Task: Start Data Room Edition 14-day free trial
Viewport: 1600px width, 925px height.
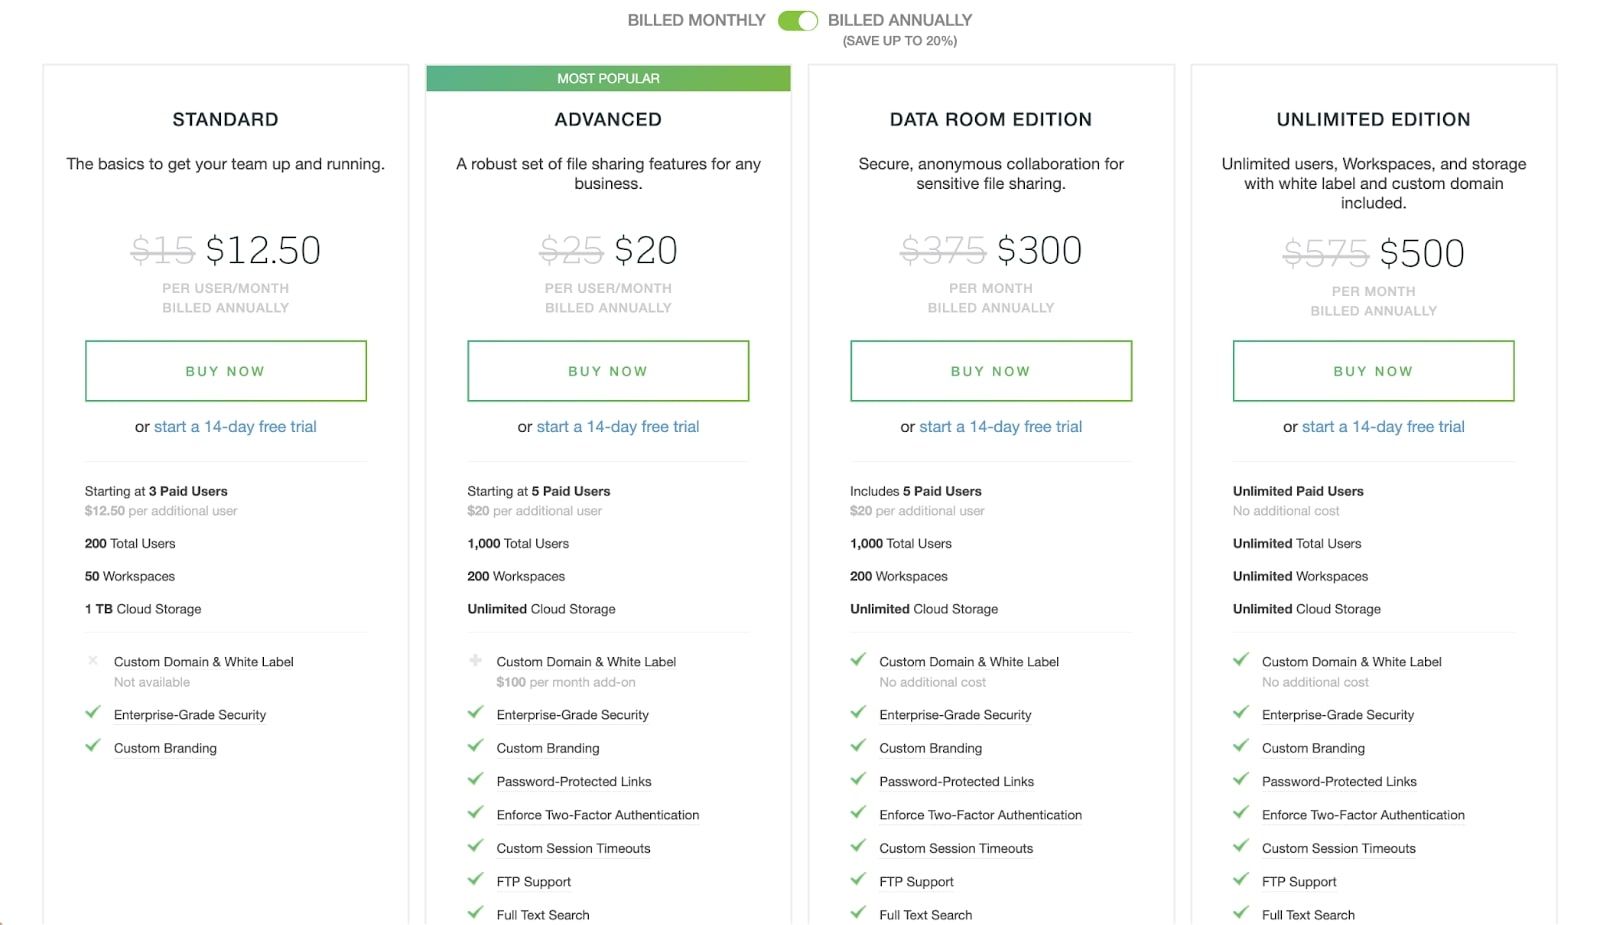Action: coord(1000,427)
